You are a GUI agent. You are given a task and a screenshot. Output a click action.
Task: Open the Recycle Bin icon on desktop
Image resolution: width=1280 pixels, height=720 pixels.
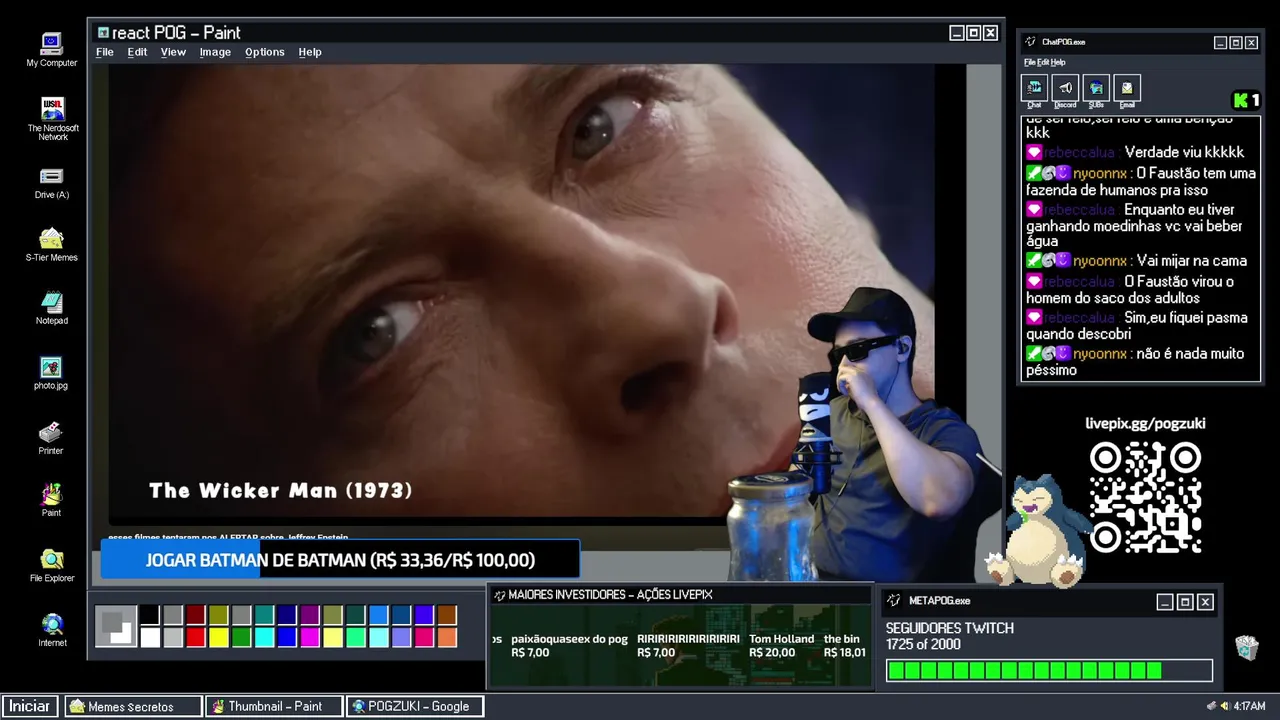point(1246,648)
